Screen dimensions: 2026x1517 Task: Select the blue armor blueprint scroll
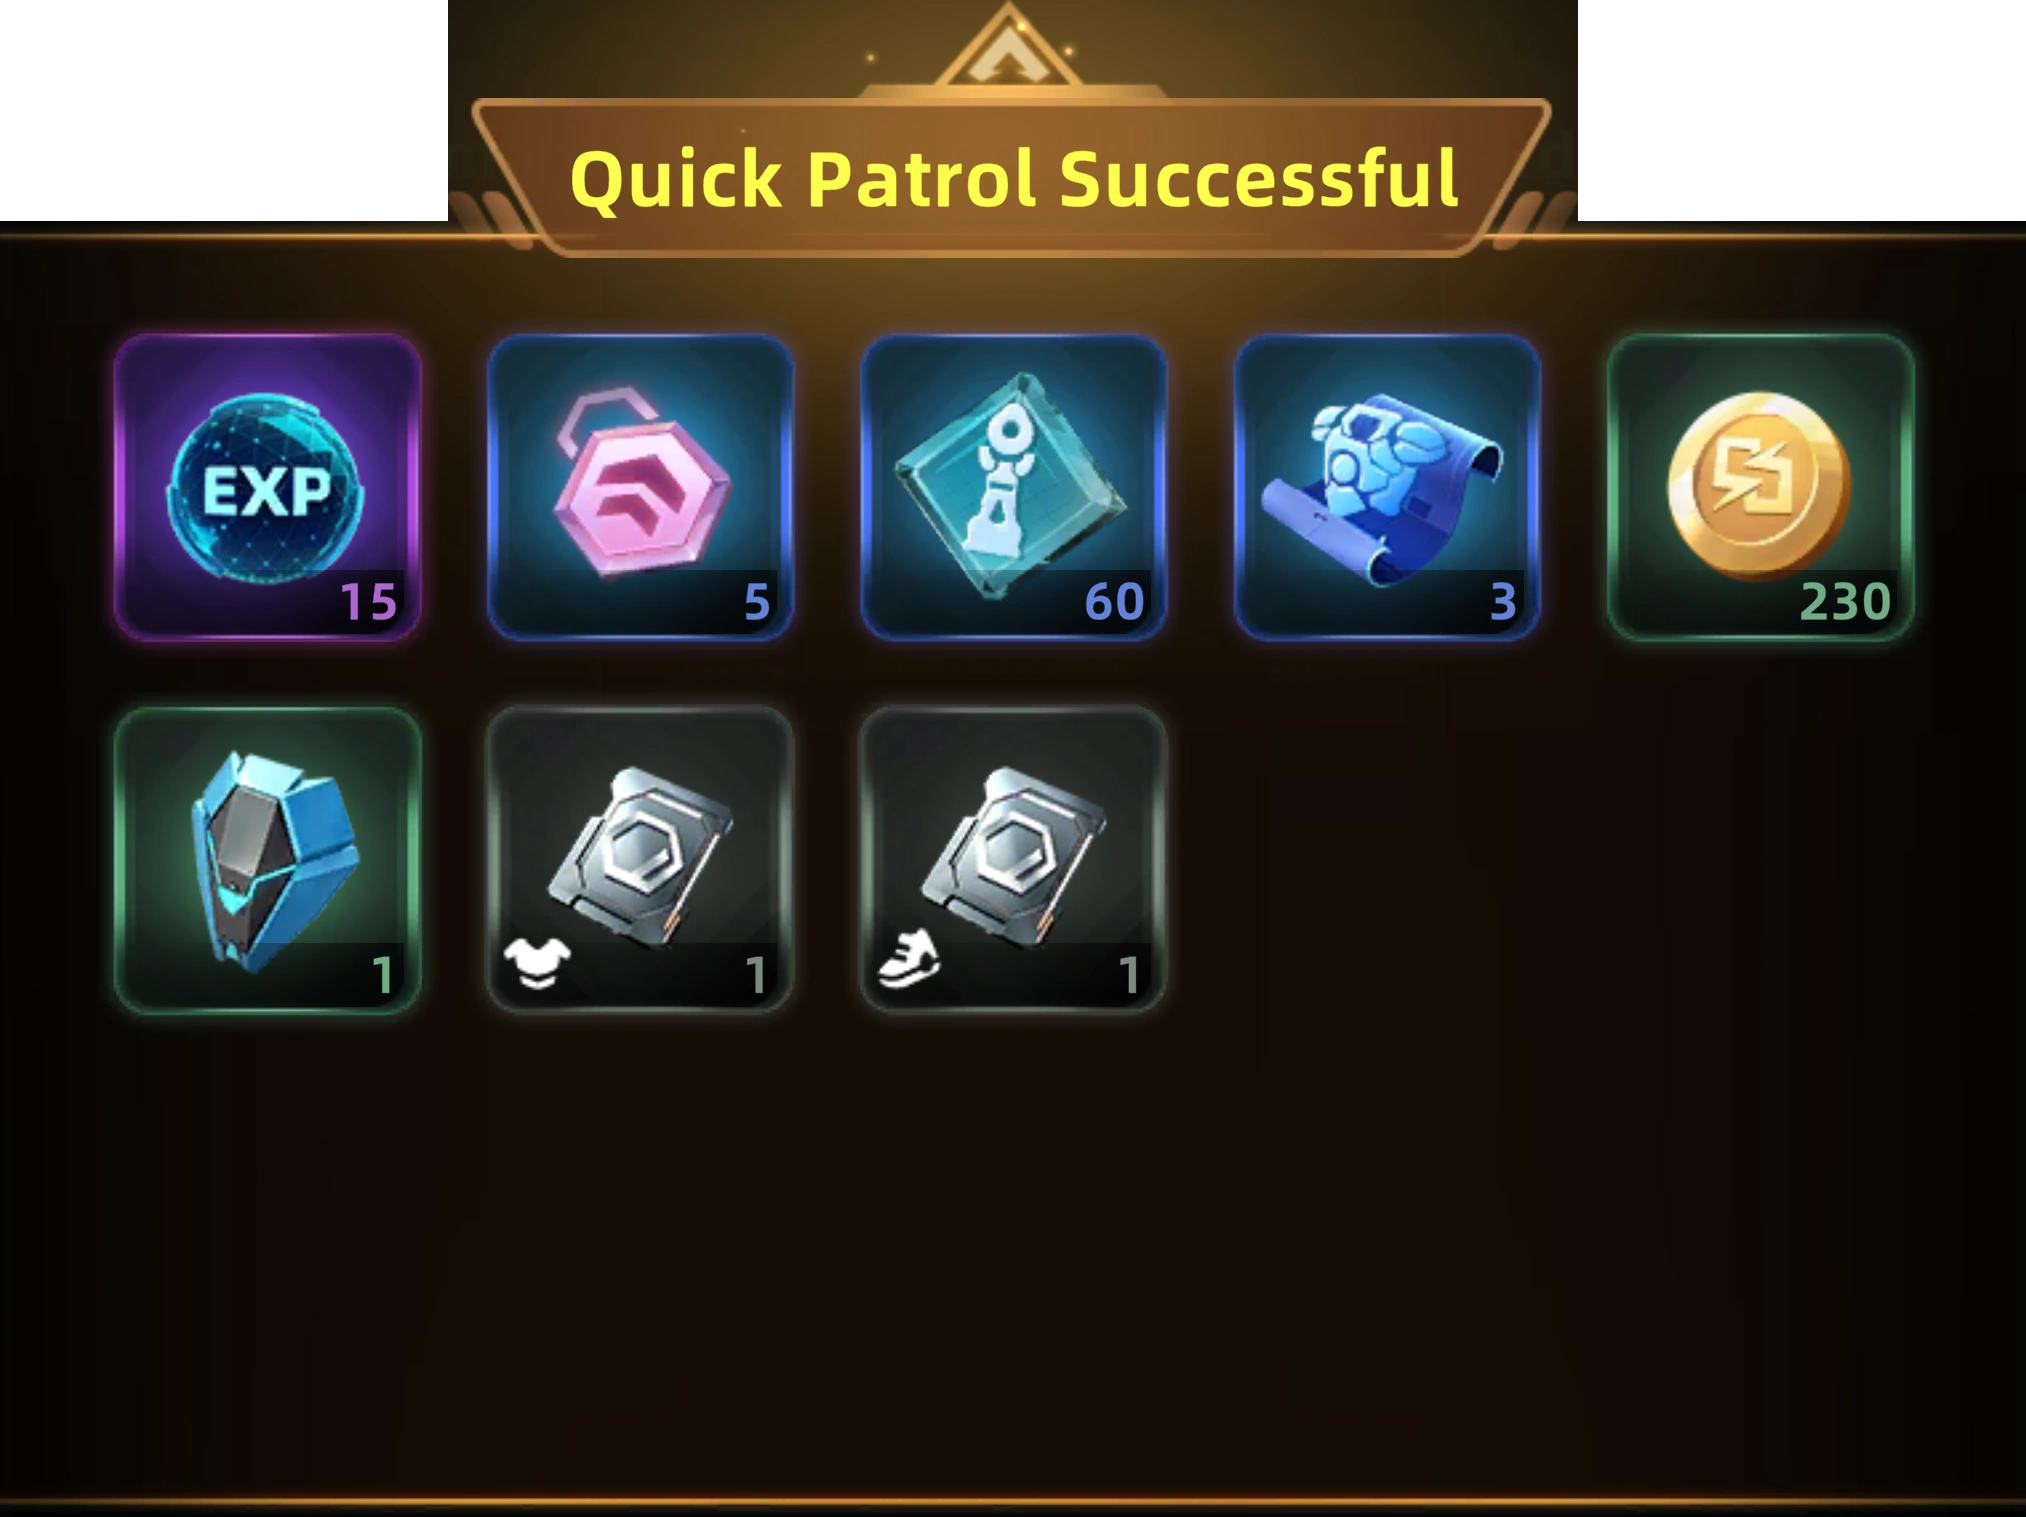coord(1387,488)
